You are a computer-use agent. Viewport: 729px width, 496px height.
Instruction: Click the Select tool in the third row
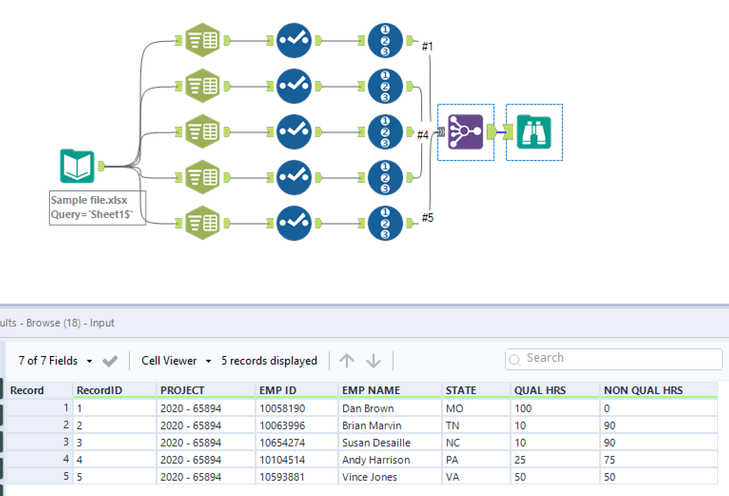294,132
